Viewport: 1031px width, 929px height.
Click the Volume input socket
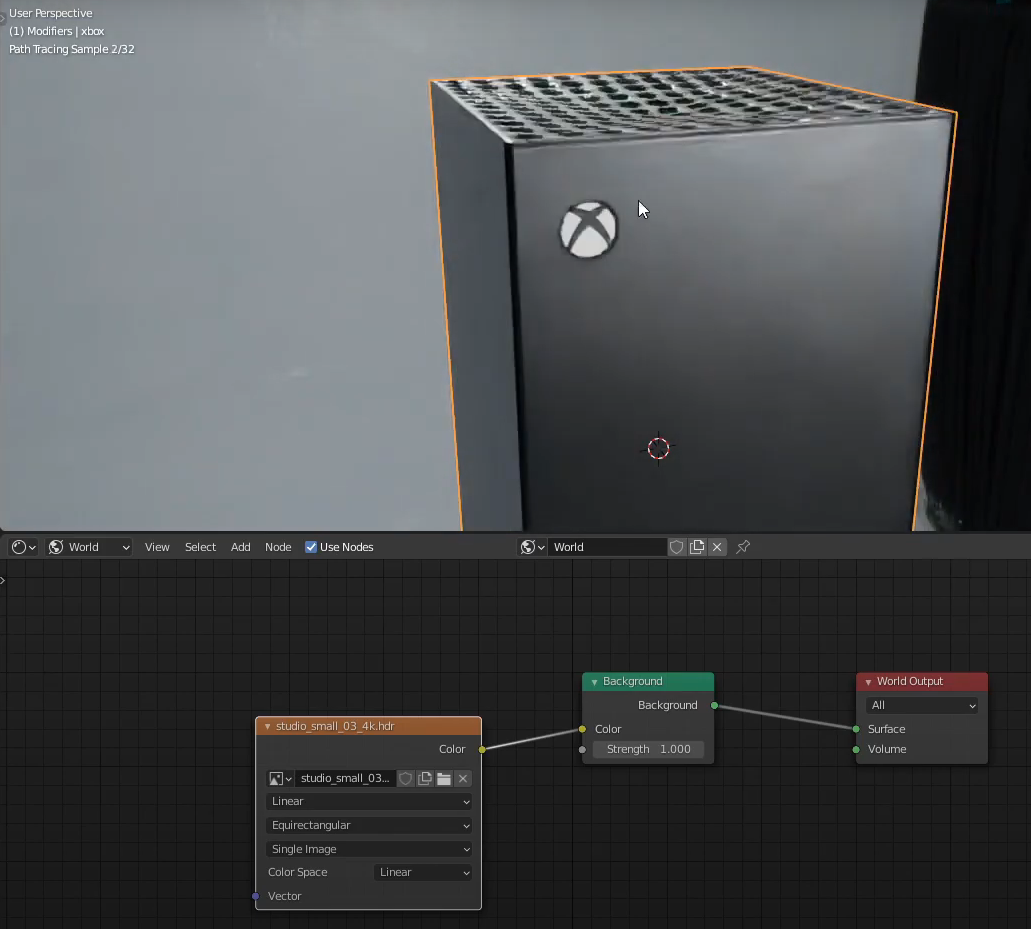pyautogui.click(x=855, y=750)
